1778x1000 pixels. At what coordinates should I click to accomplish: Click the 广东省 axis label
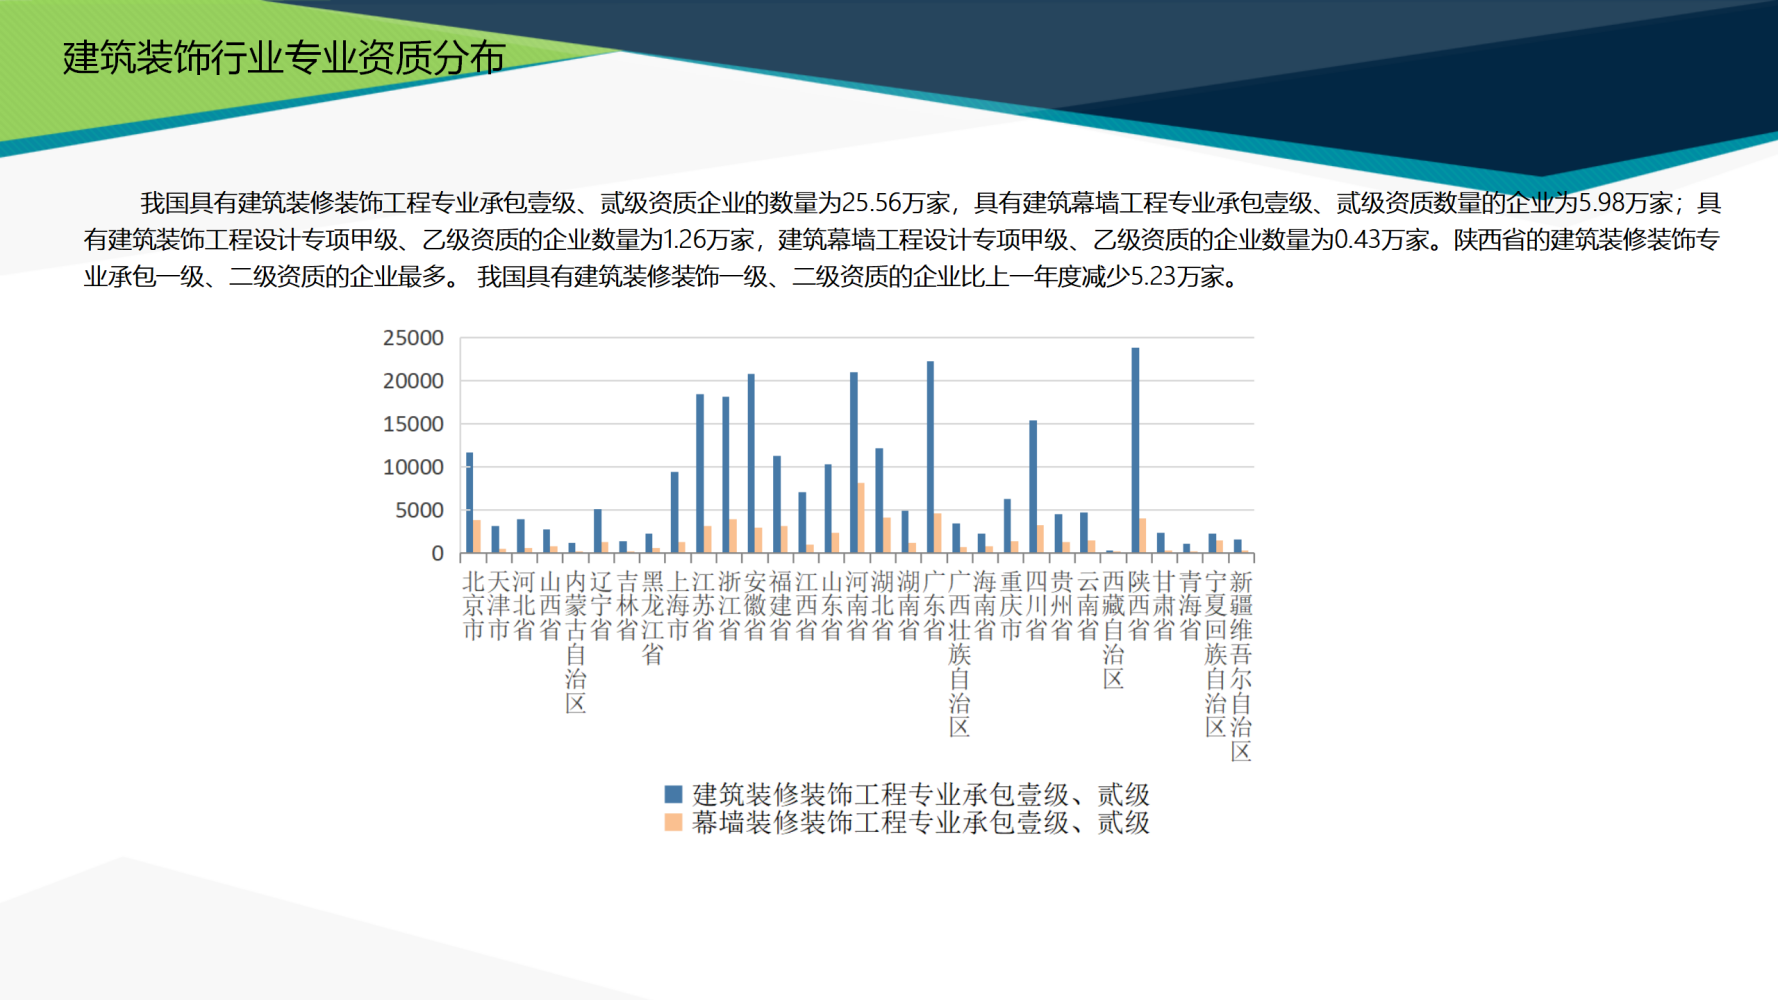tap(934, 605)
